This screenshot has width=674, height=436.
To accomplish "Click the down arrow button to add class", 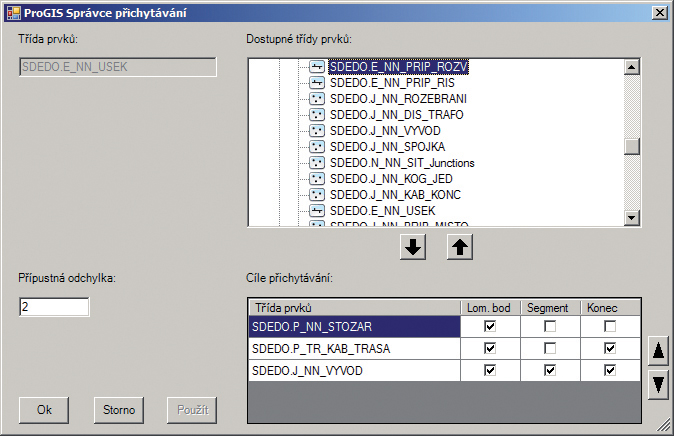I will (411, 248).
